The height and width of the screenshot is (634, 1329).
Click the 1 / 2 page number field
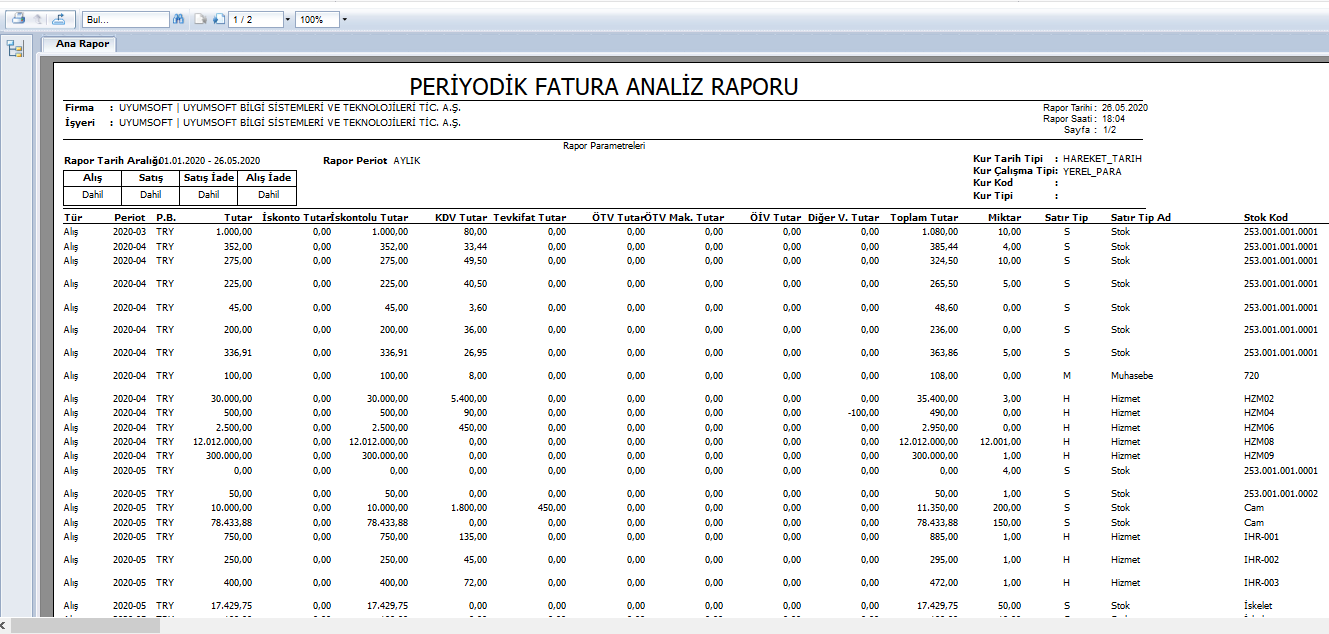coord(255,19)
